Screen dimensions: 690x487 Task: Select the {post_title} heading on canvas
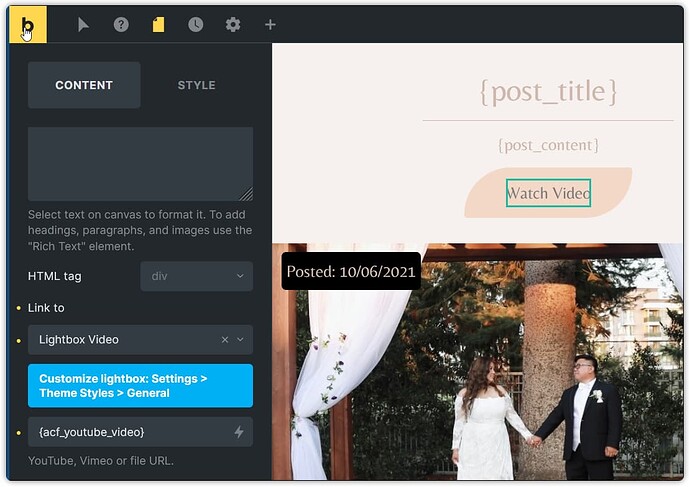point(548,92)
